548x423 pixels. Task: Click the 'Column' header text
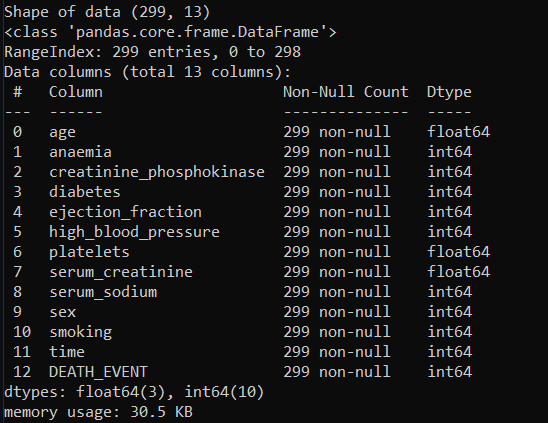coord(76,92)
